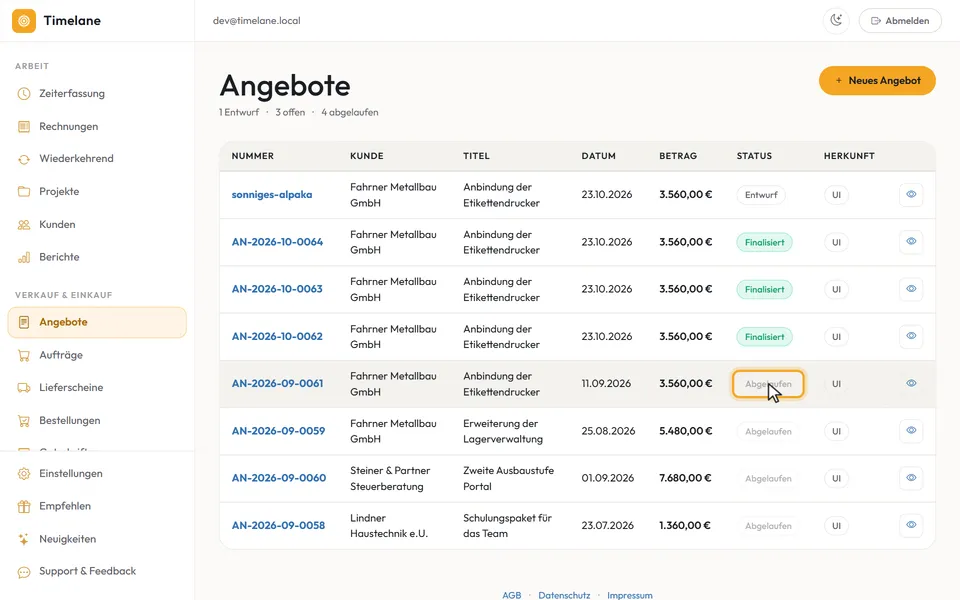960x600 pixels.
Task: Click the sparkle icon beside Neuigkeiten
Action: 24,539
